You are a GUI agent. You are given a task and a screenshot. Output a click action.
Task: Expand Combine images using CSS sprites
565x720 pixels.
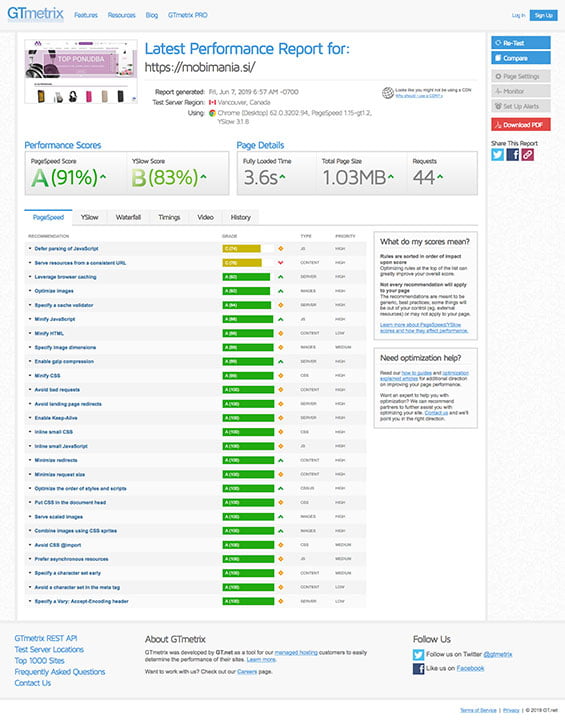pos(75,531)
